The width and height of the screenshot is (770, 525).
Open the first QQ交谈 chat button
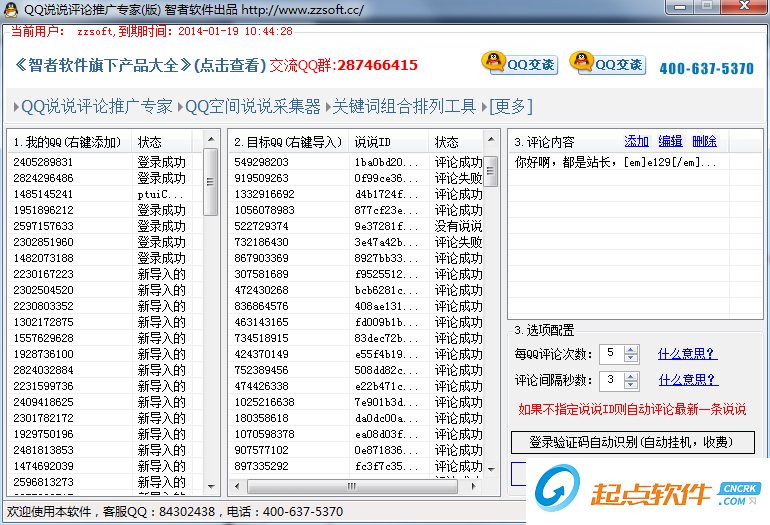tap(520, 63)
